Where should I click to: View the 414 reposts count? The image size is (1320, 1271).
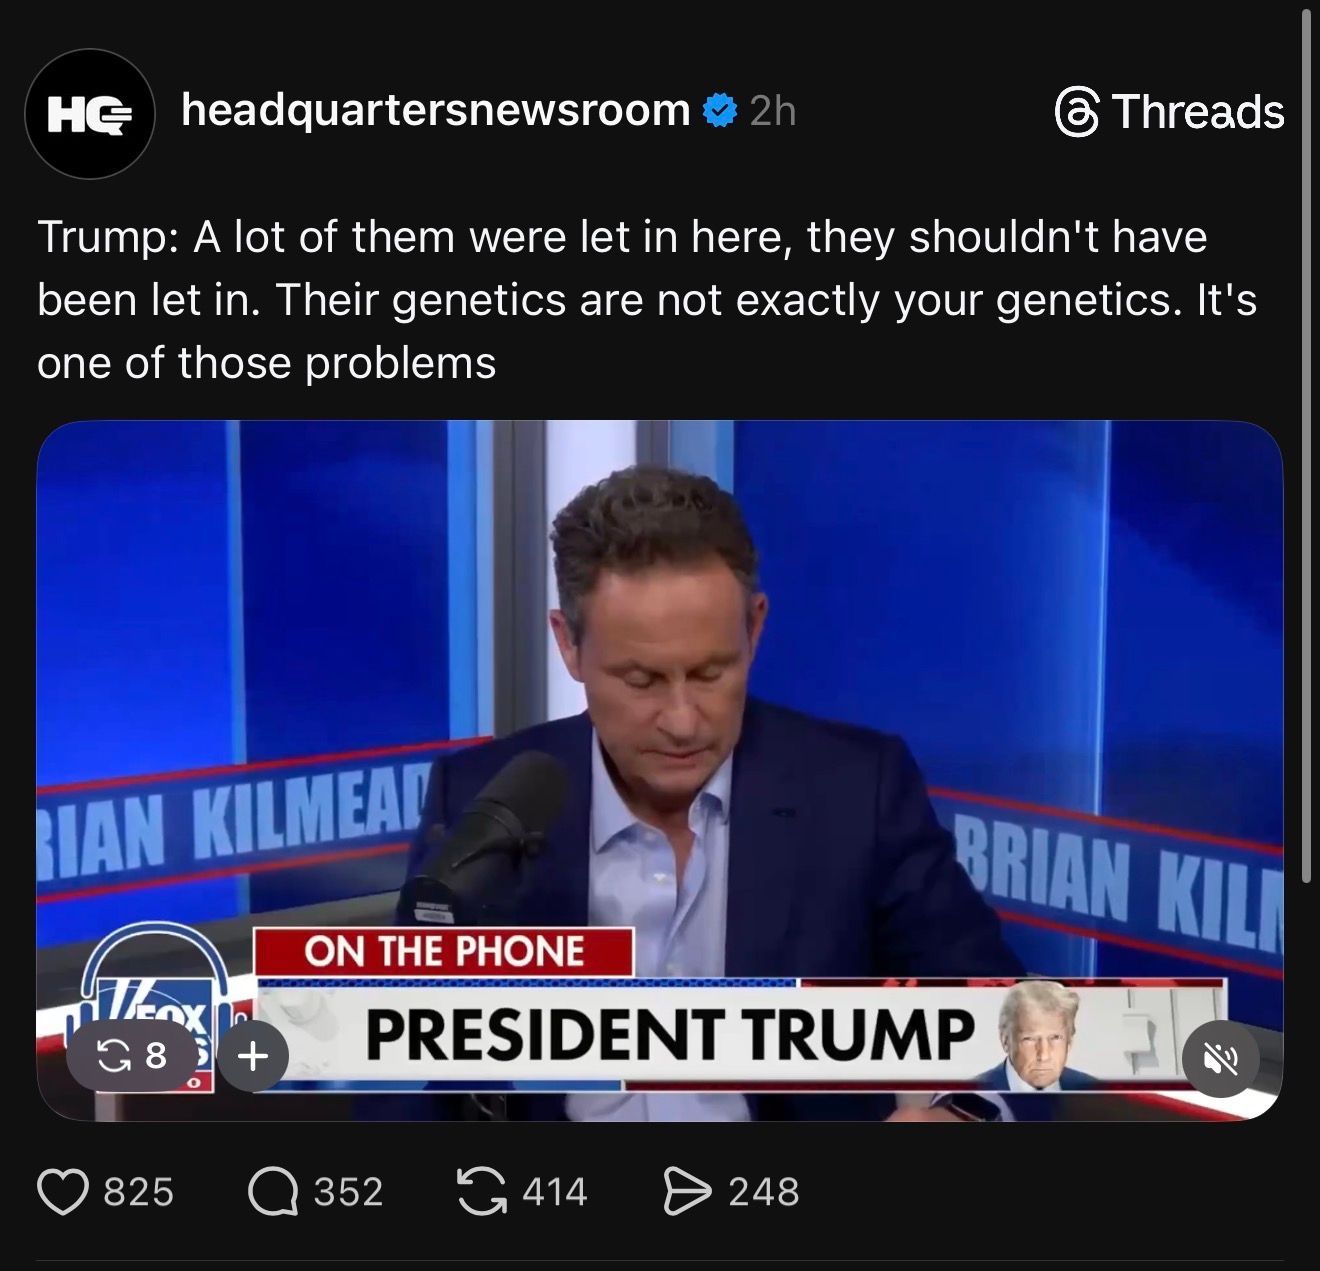(554, 1192)
